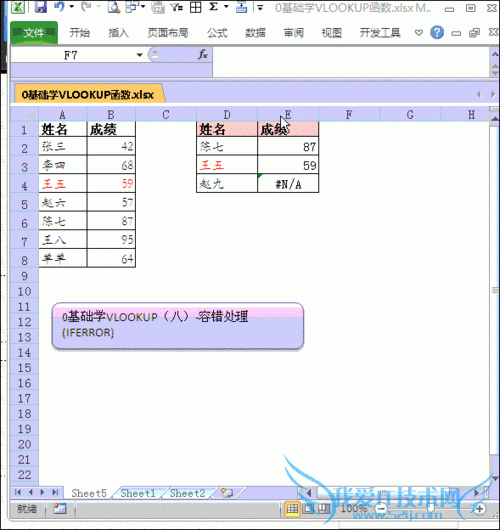
Task: Undo the last action in quick access toolbar
Action: pos(59,7)
